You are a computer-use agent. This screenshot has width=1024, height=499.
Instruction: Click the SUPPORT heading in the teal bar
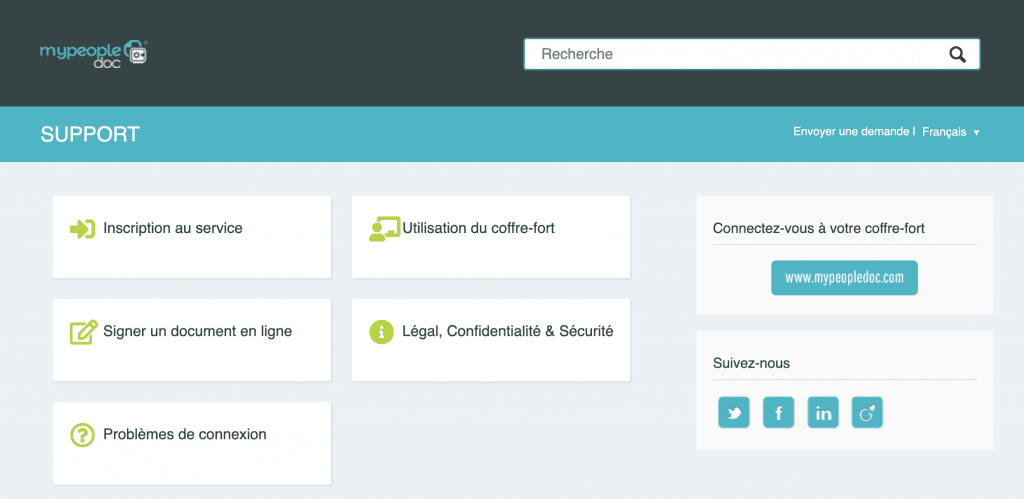[x=90, y=134]
